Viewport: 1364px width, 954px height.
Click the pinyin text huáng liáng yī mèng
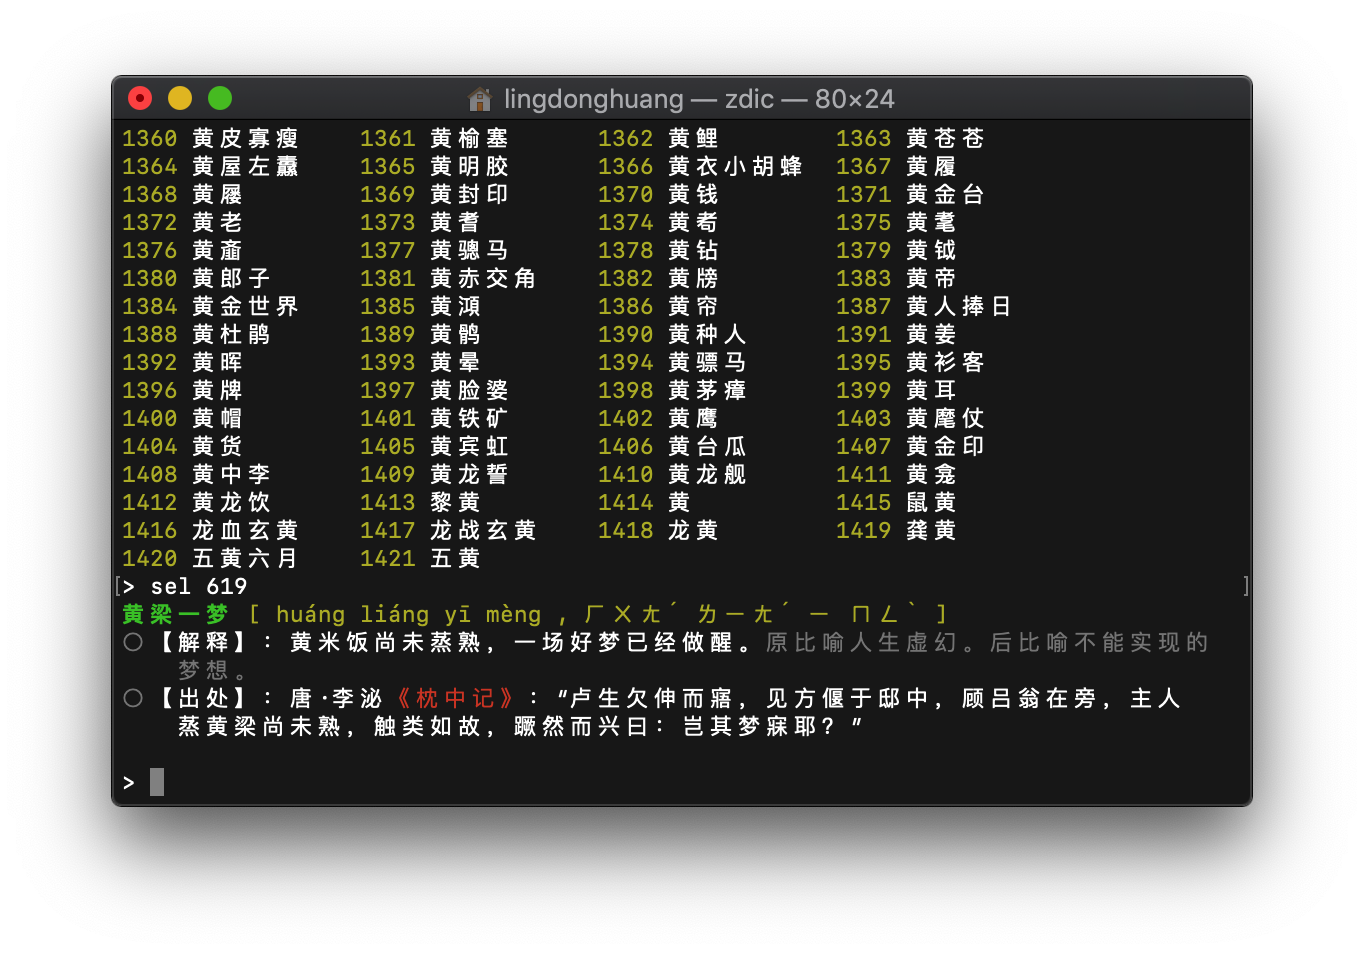408,614
